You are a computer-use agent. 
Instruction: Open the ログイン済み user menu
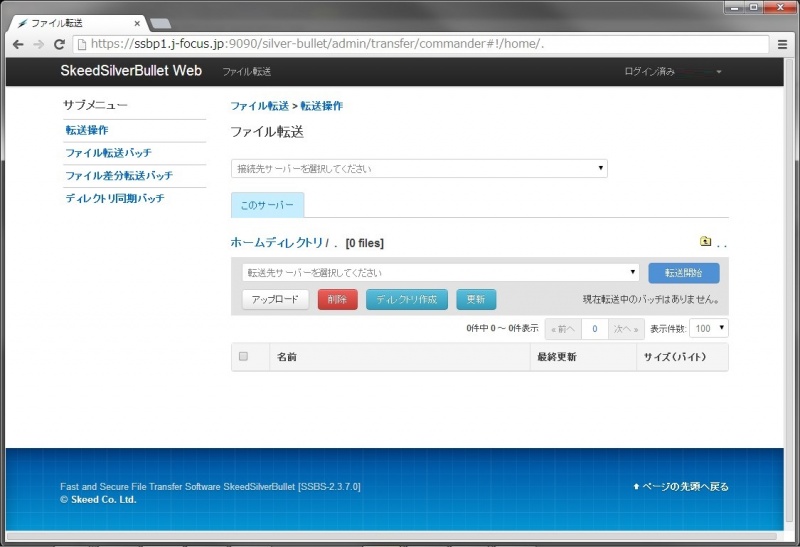(672, 72)
